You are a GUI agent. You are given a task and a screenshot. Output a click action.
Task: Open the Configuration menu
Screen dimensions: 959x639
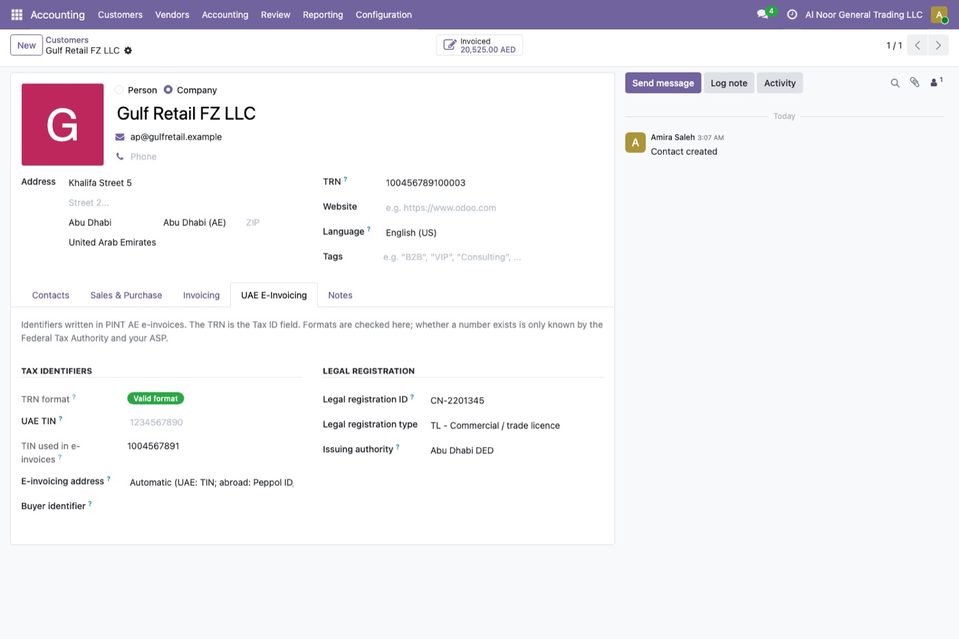coord(383,15)
